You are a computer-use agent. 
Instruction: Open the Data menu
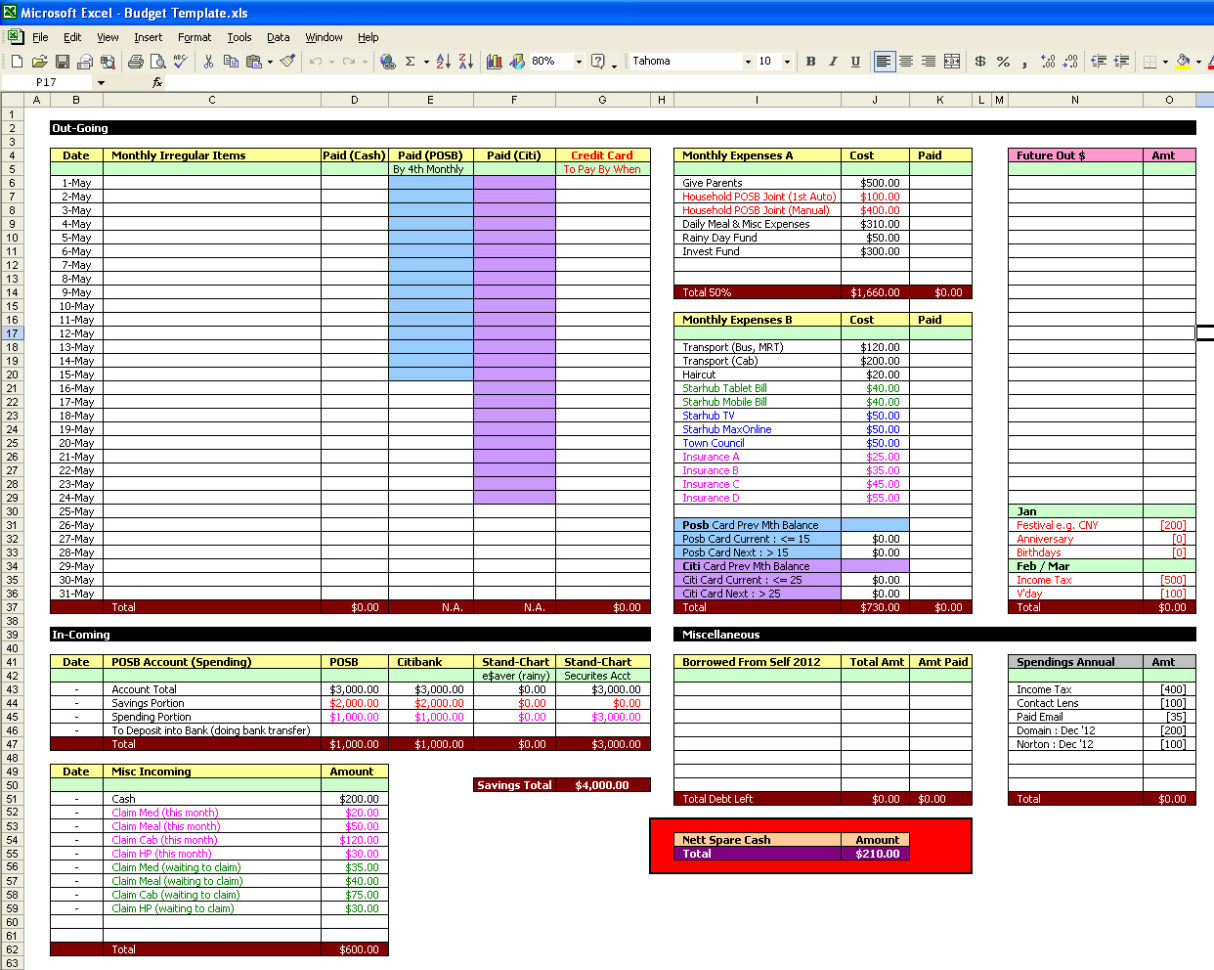[x=278, y=37]
